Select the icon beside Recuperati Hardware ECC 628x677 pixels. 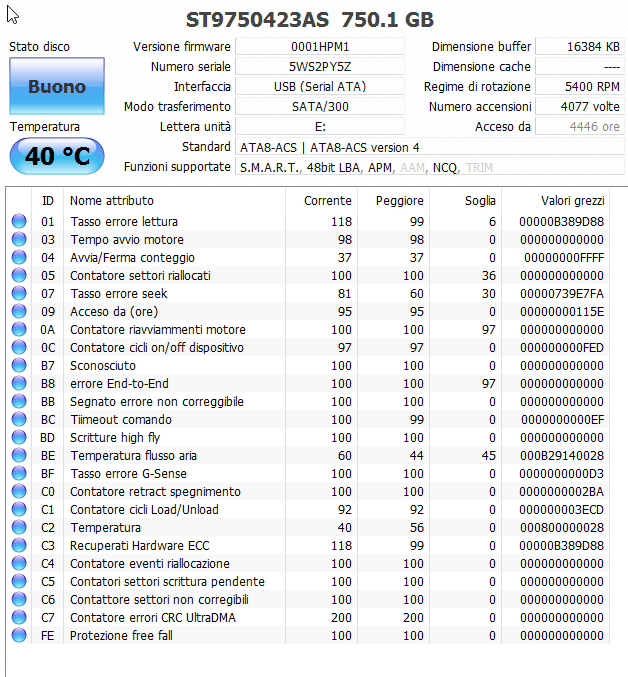tap(19, 545)
